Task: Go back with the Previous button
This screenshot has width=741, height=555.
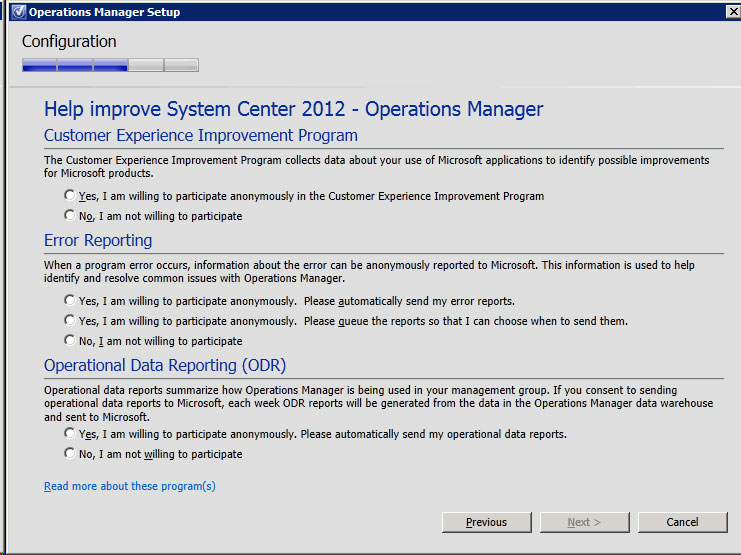Action: click(x=487, y=522)
